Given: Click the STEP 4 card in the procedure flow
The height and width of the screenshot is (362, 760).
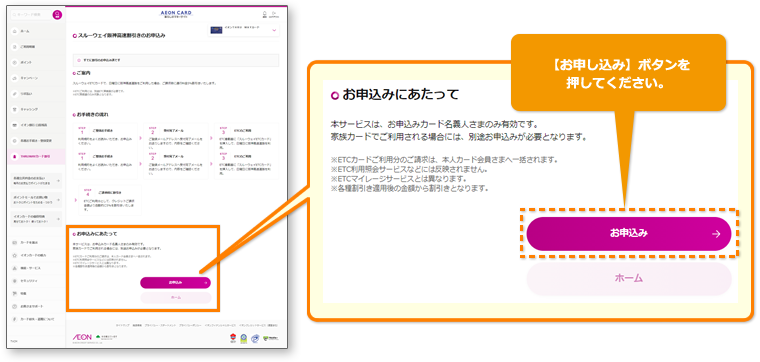Looking at the screenshot, I should tap(110, 200).
